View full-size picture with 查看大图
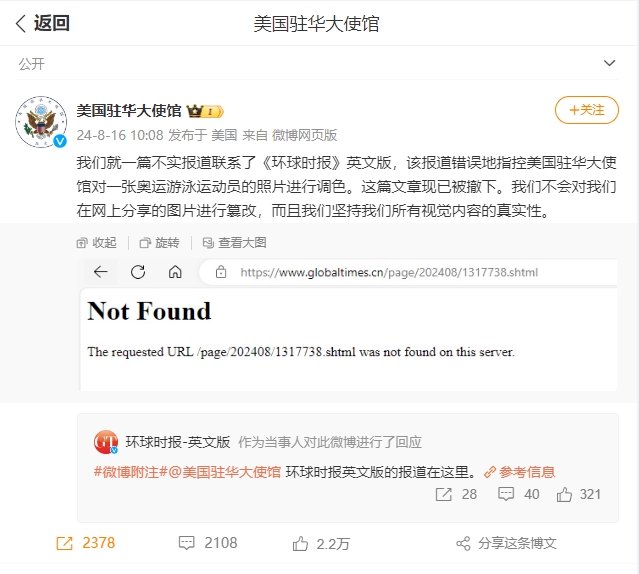This screenshot has width=639, height=574. point(235,243)
